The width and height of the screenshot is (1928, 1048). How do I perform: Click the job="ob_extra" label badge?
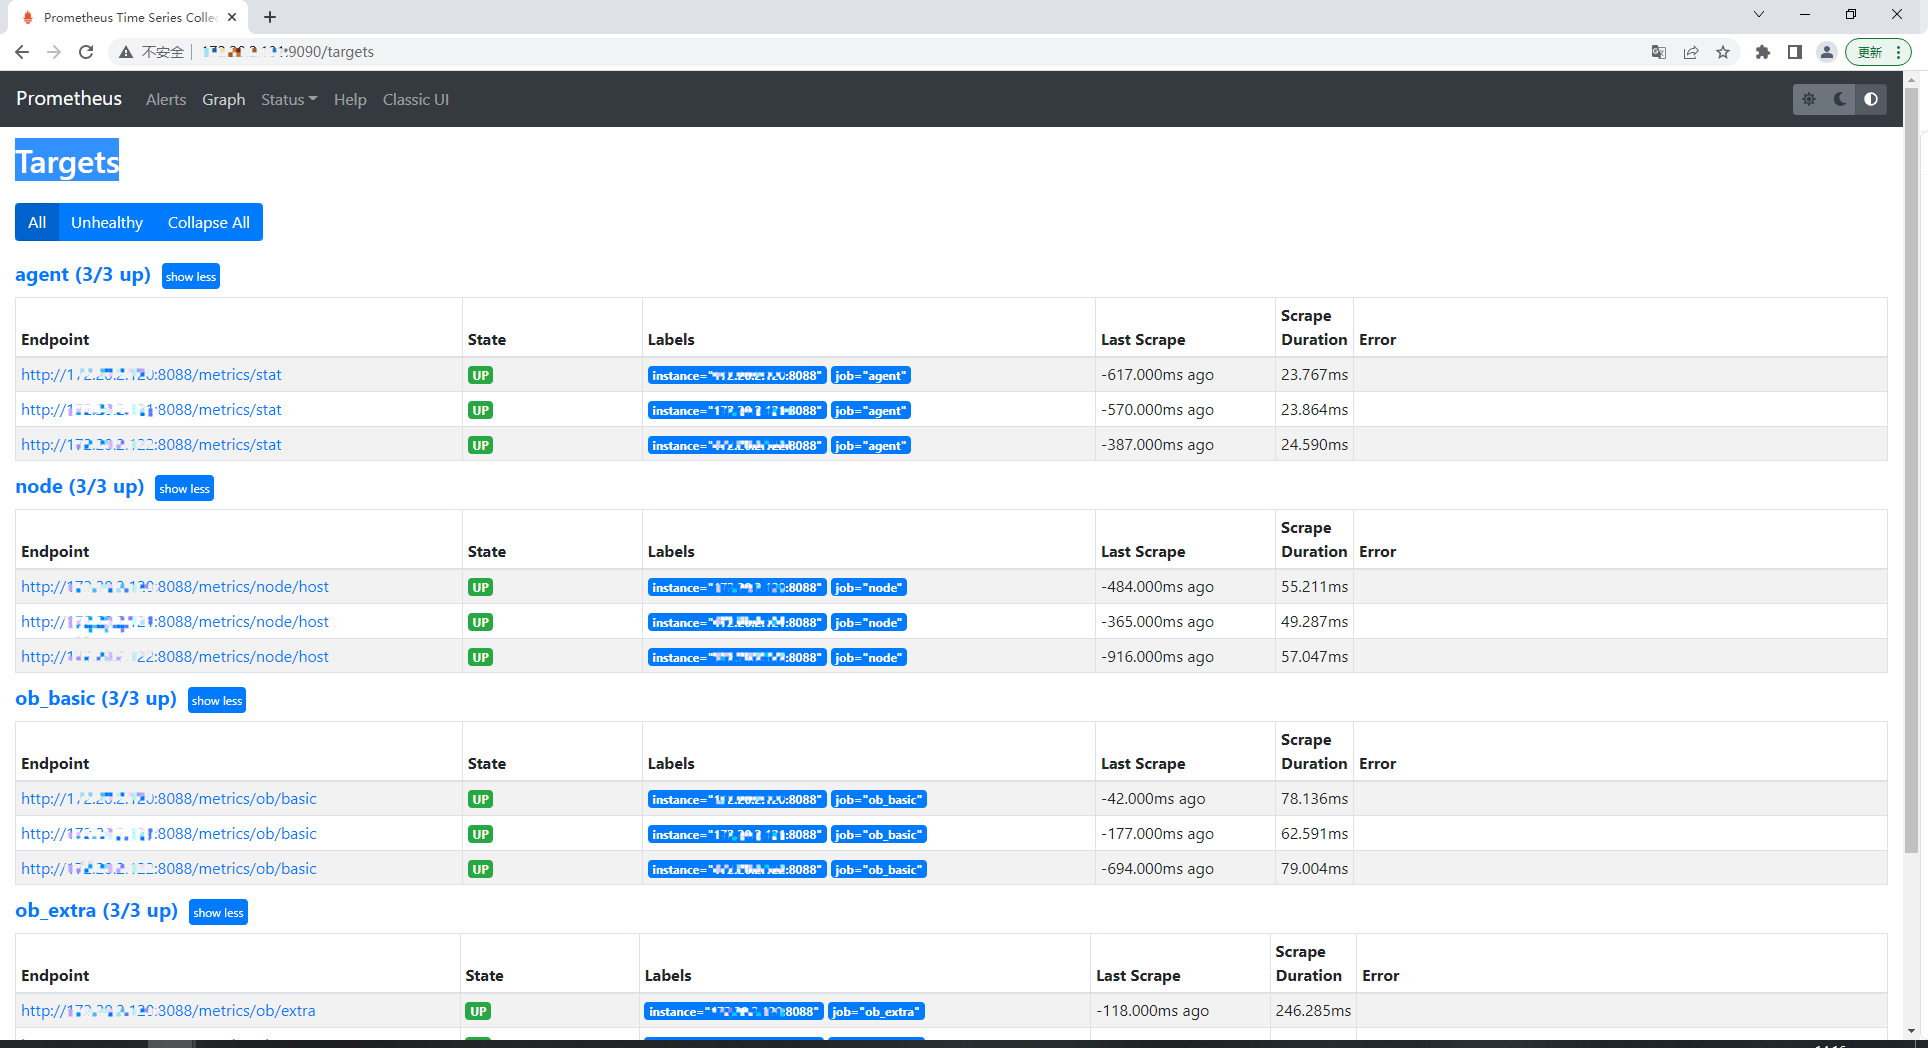(x=876, y=1012)
